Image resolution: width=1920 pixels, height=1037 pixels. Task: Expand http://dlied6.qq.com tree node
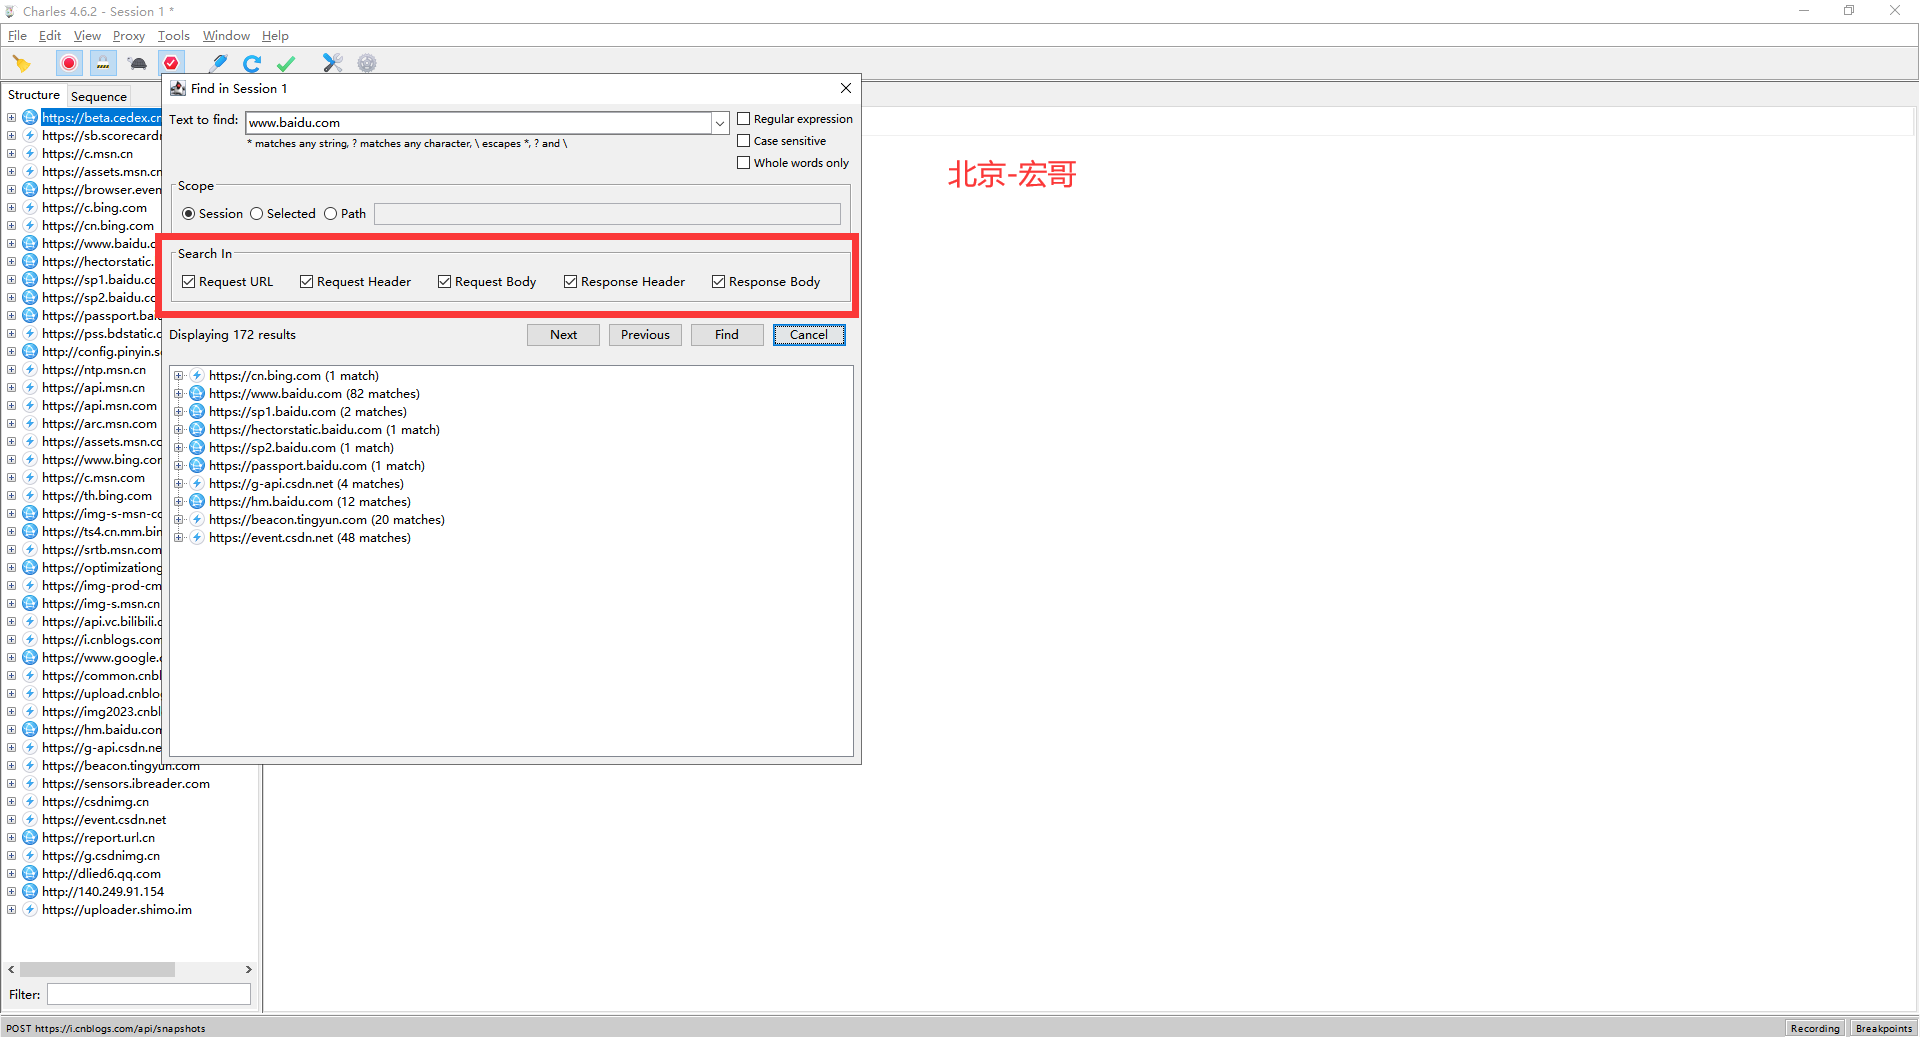pyautogui.click(x=12, y=874)
